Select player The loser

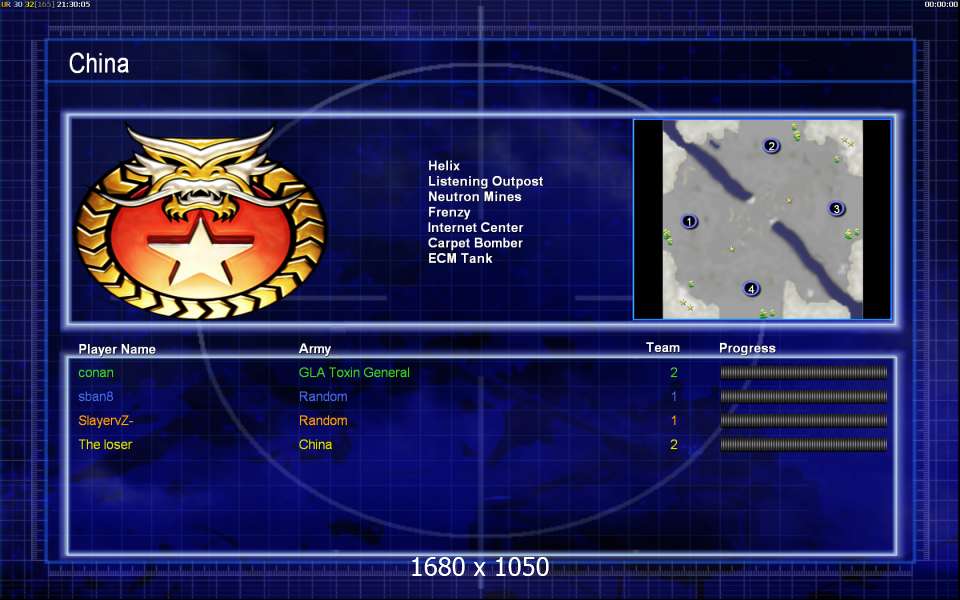[105, 444]
